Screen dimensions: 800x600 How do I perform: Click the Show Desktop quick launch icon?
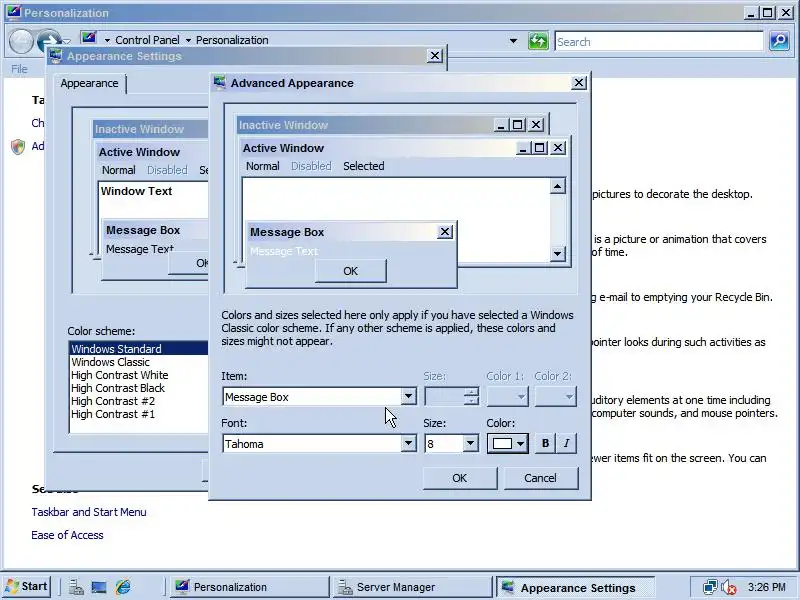(99, 587)
